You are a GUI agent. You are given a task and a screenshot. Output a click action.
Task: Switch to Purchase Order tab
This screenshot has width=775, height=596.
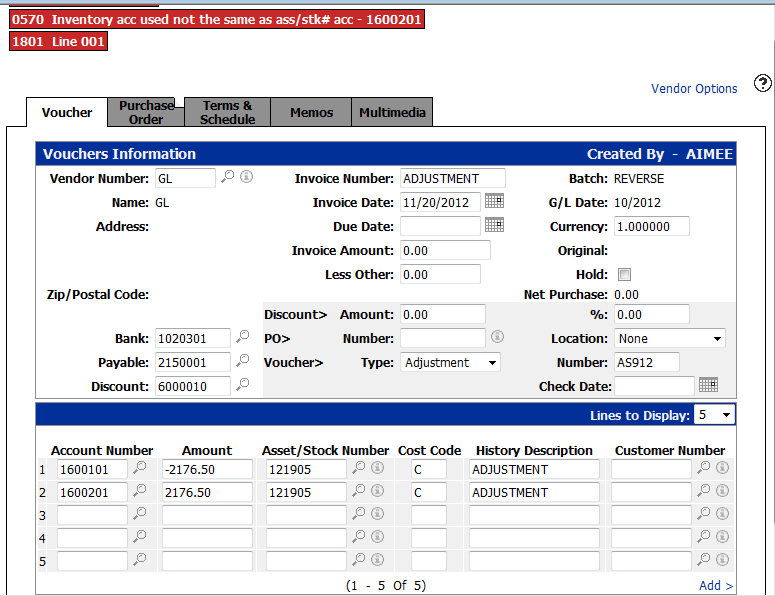(146, 112)
